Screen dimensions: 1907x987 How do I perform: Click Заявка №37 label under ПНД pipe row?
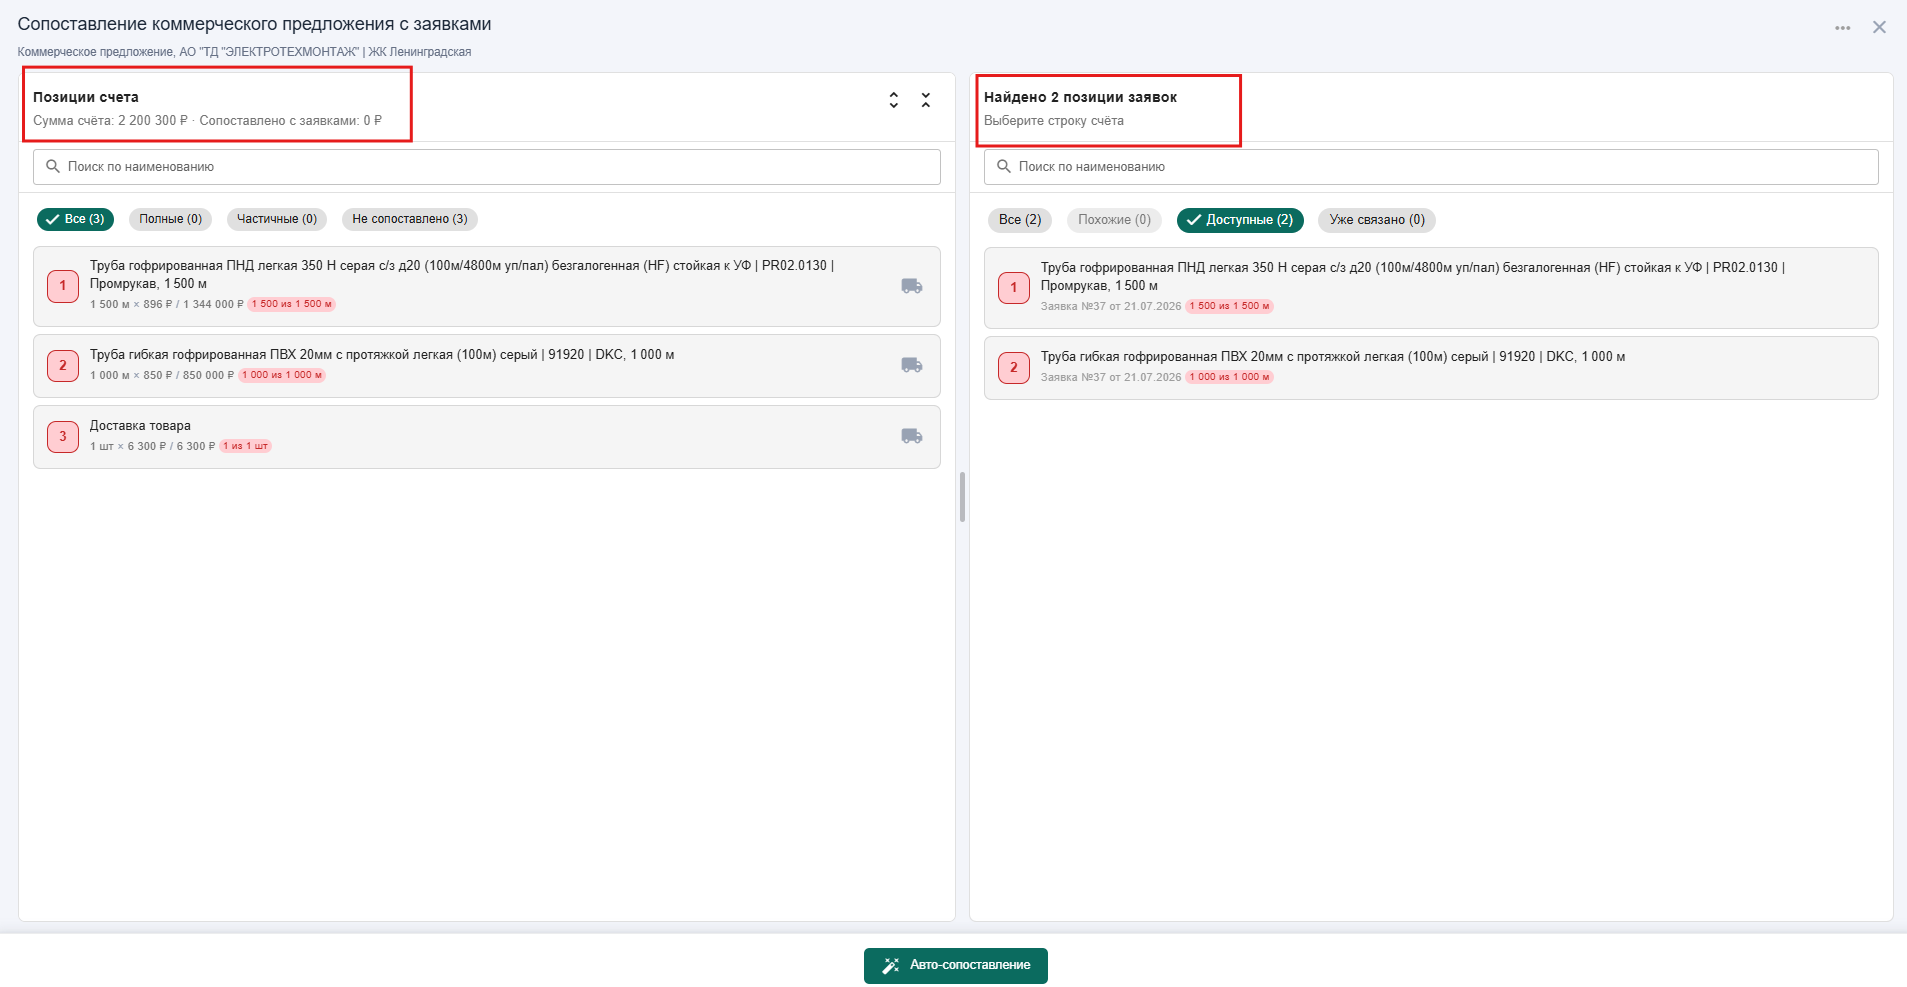(x=1110, y=306)
